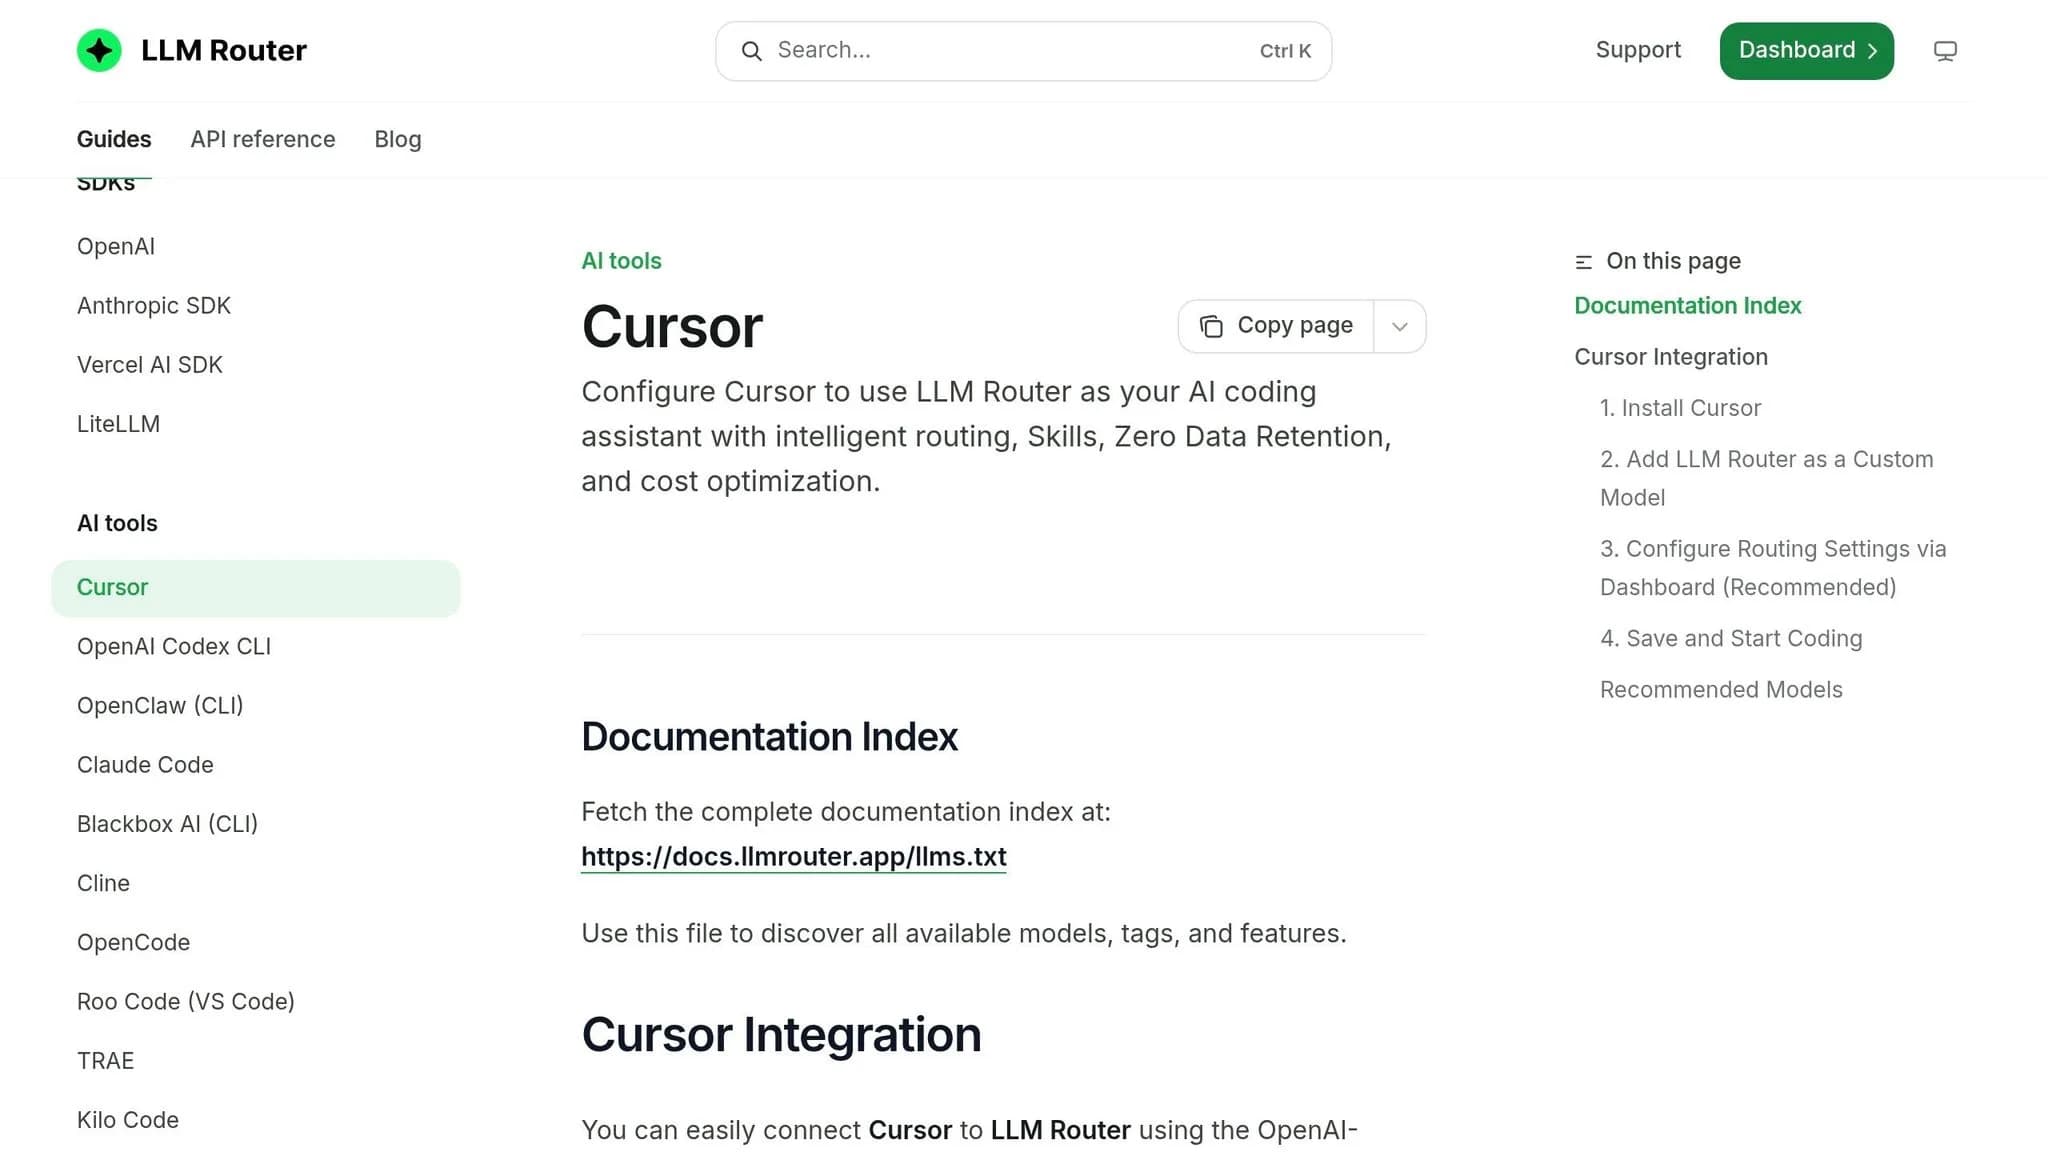2048x1152 pixels.
Task: Open Vercel AI SDK sidebar page
Action: click(x=150, y=364)
